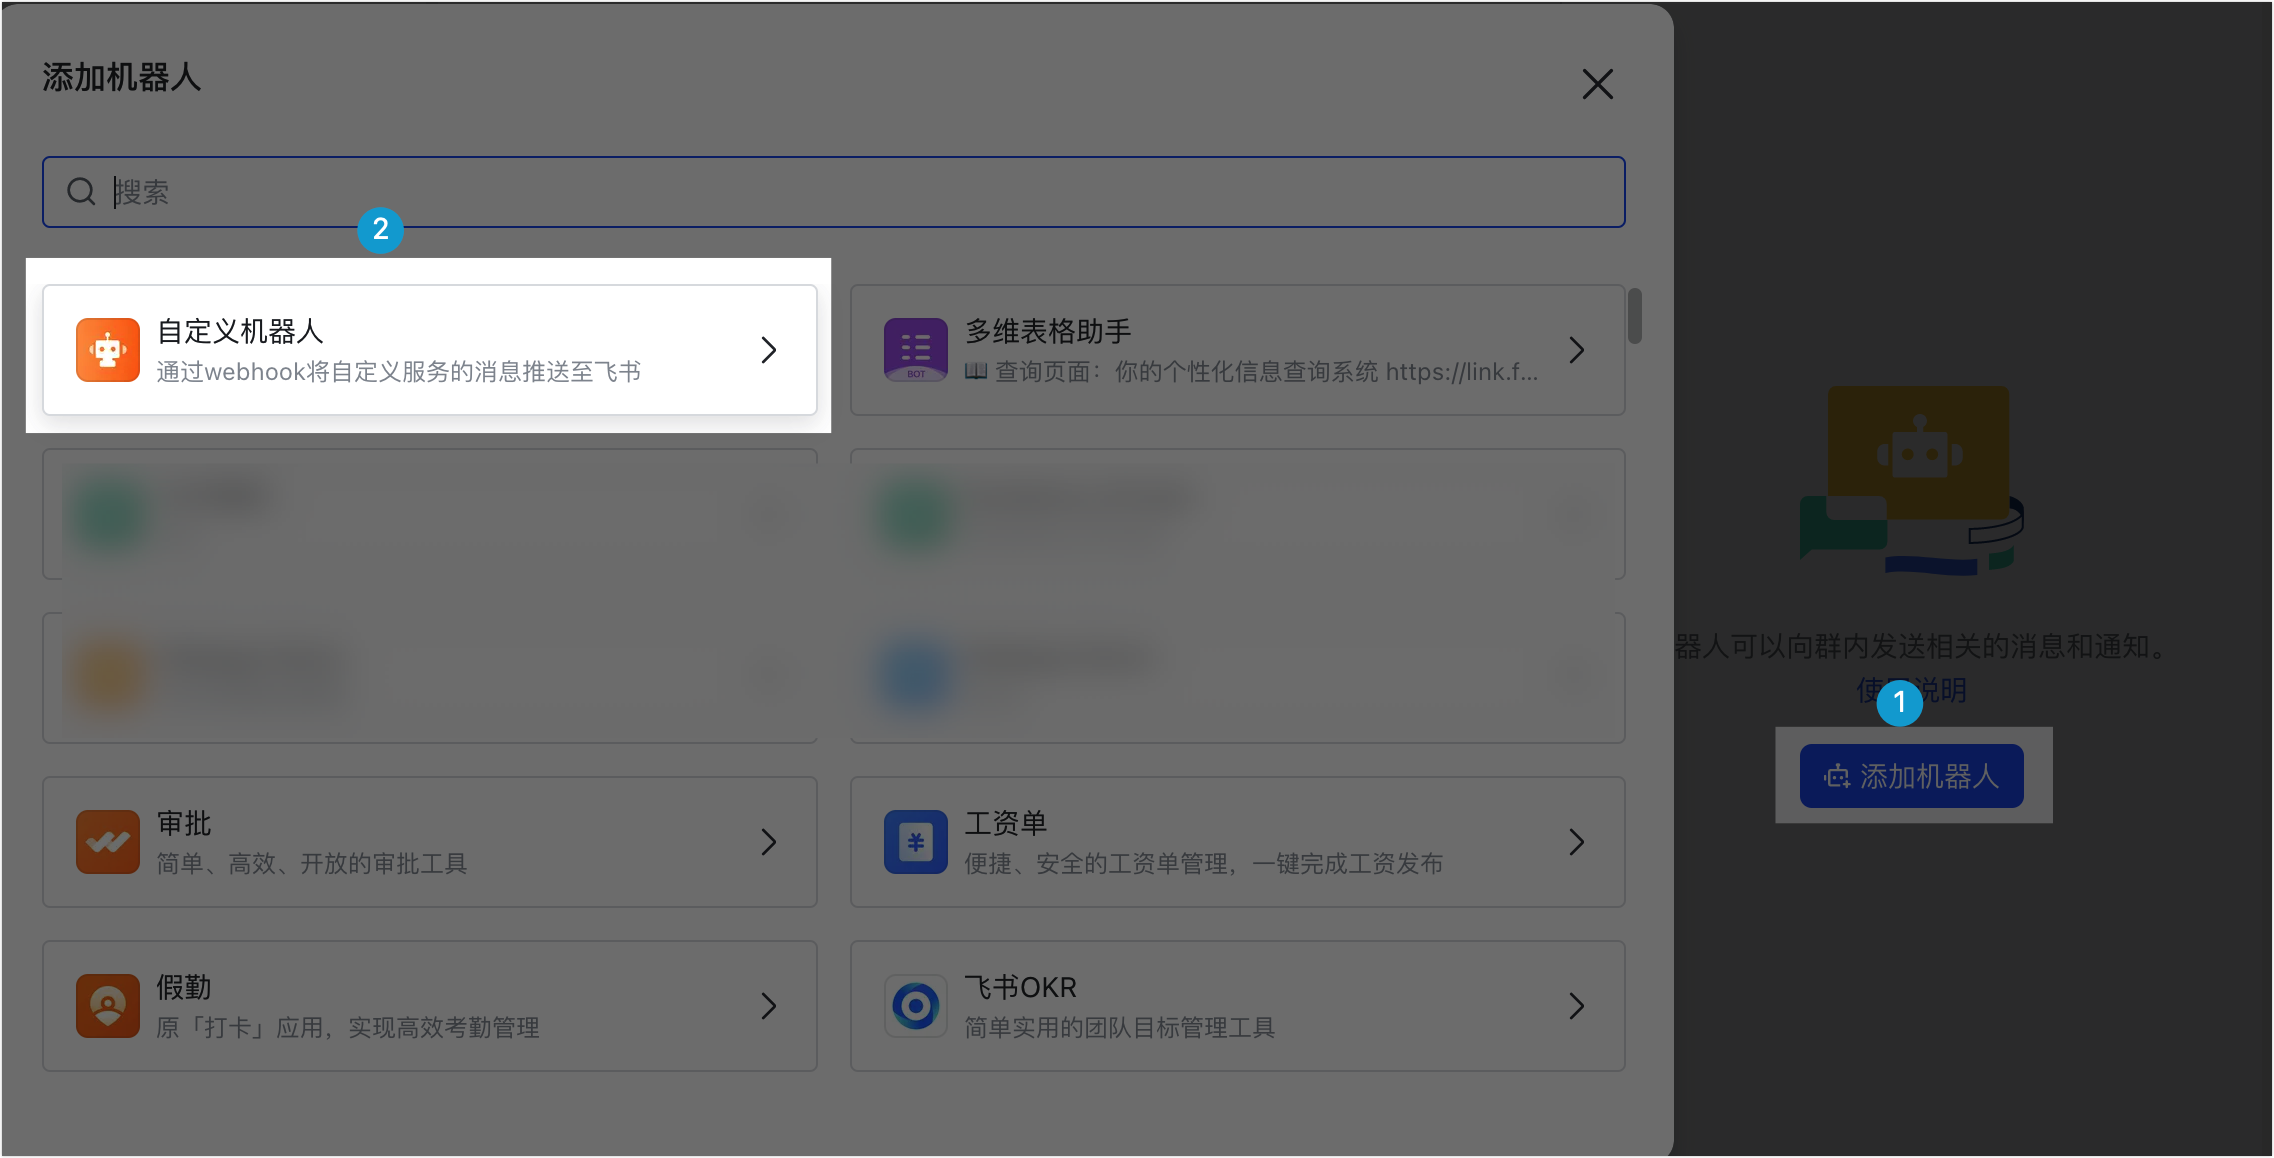
Task: Expand the 审批 entry chevron
Action: click(x=768, y=842)
